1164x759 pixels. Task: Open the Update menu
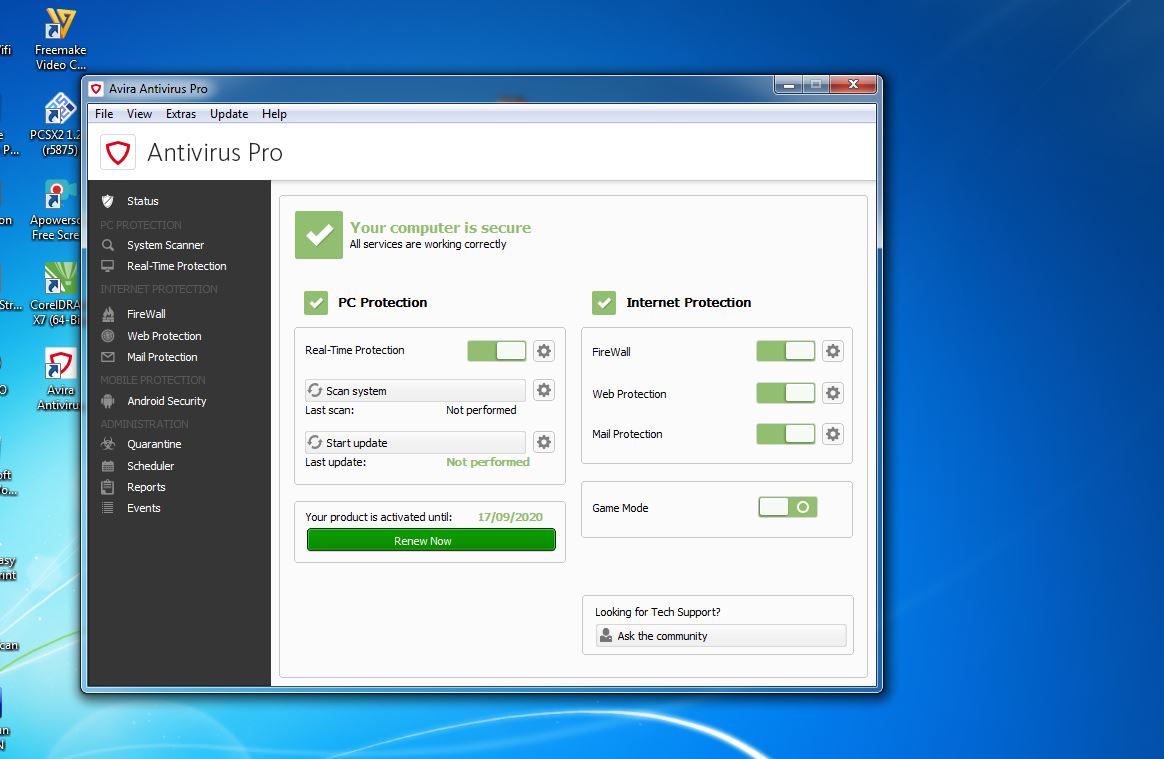click(x=229, y=114)
